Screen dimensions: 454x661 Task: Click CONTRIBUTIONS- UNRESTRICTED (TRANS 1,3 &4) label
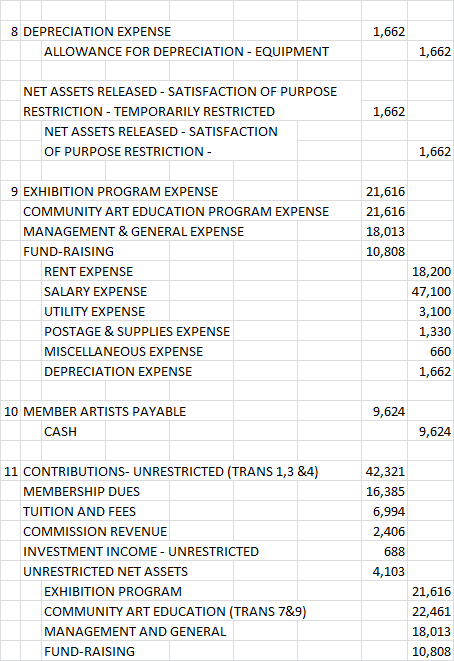(171, 471)
